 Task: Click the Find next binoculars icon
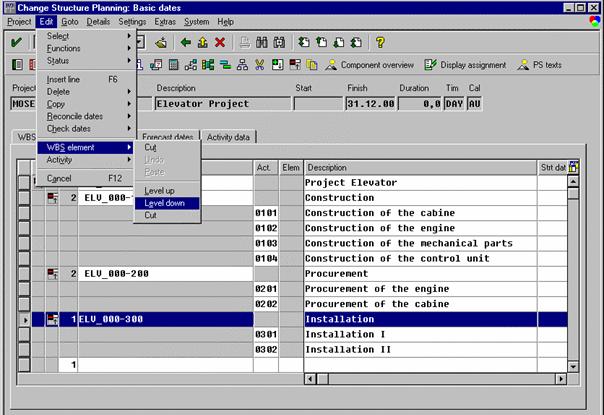pos(279,42)
